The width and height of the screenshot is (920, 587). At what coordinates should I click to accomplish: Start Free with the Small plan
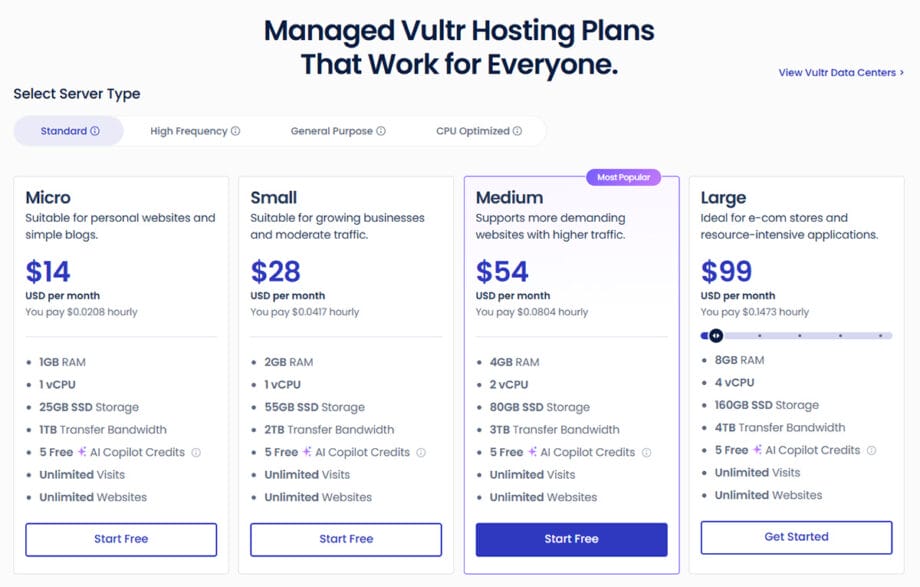pyautogui.click(x=345, y=538)
